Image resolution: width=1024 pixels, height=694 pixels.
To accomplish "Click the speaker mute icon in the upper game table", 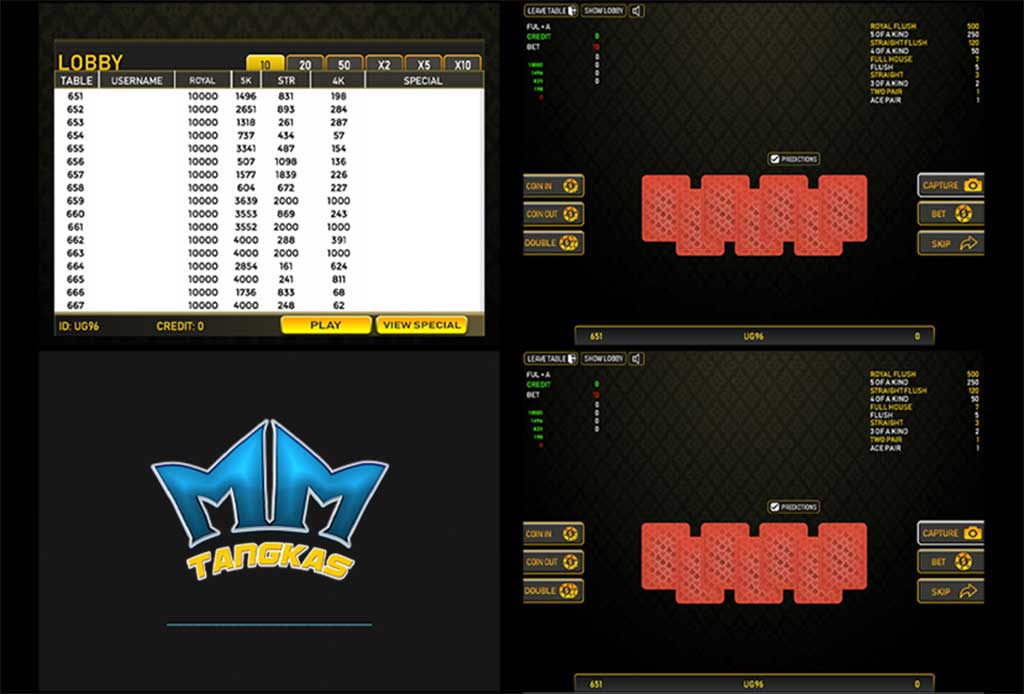I will [637, 11].
